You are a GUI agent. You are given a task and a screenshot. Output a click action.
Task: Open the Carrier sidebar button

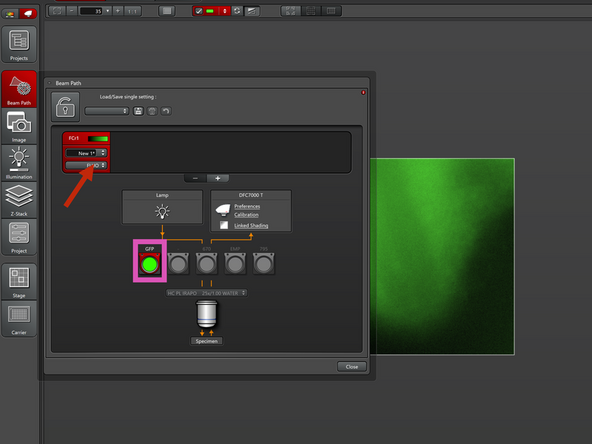(x=19, y=319)
